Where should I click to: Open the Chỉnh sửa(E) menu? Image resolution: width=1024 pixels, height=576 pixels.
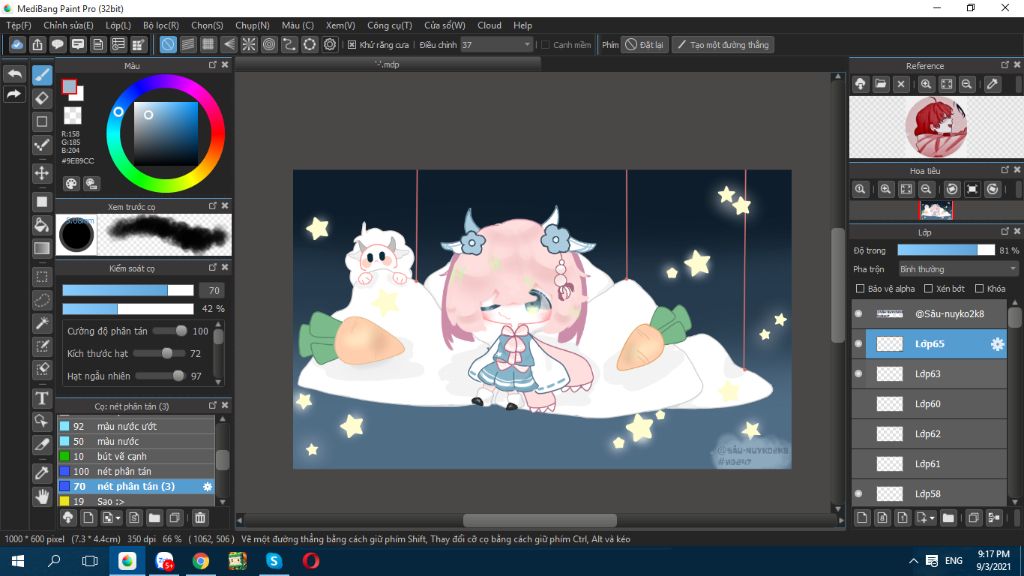pos(68,25)
